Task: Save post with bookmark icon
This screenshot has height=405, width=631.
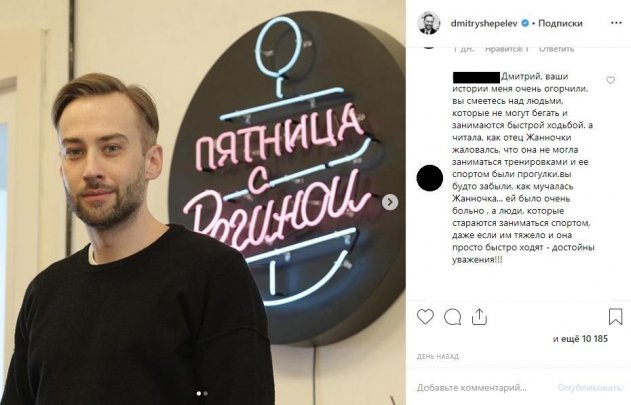Action: coord(615,317)
